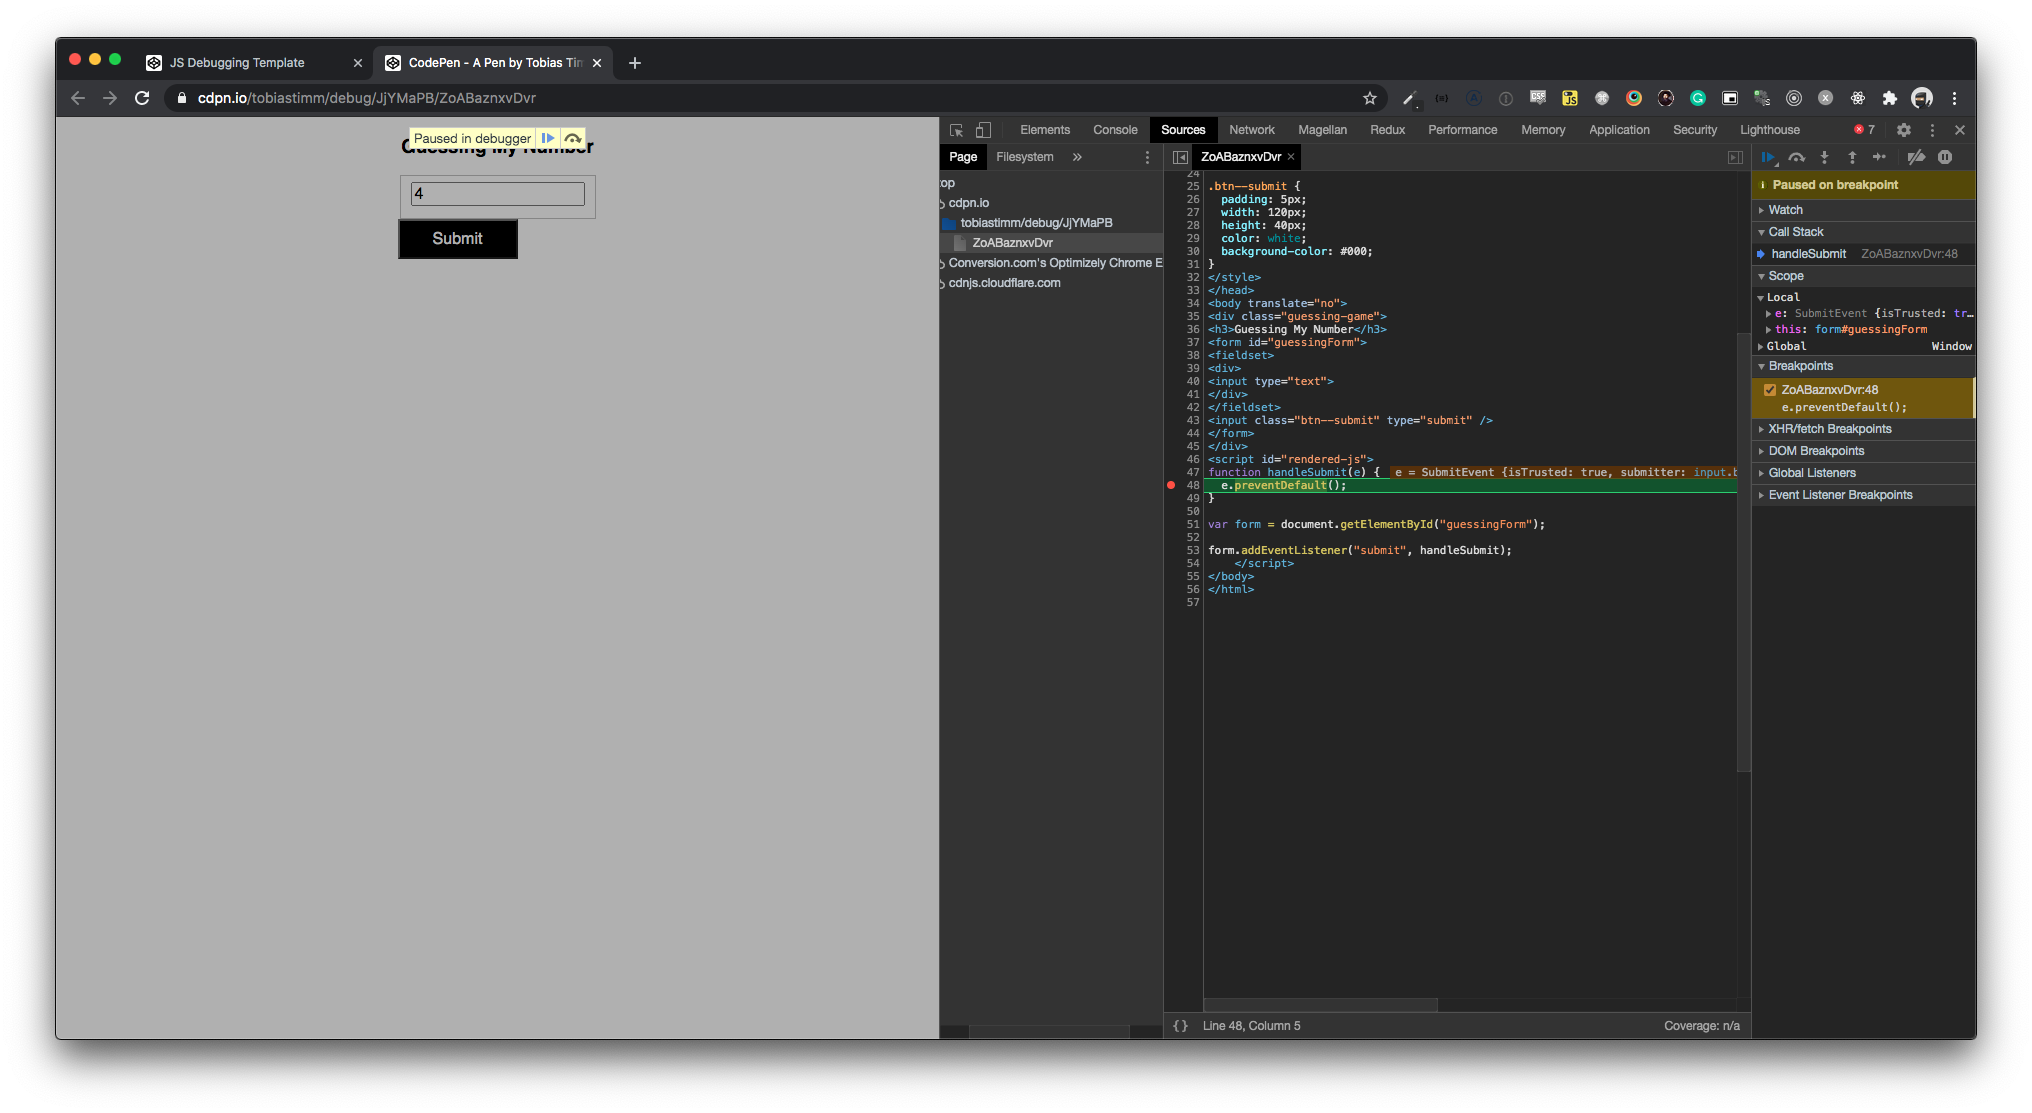The image size is (2032, 1113).
Task: Click the browser address bar URL
Action: click(x=367, y=98)
